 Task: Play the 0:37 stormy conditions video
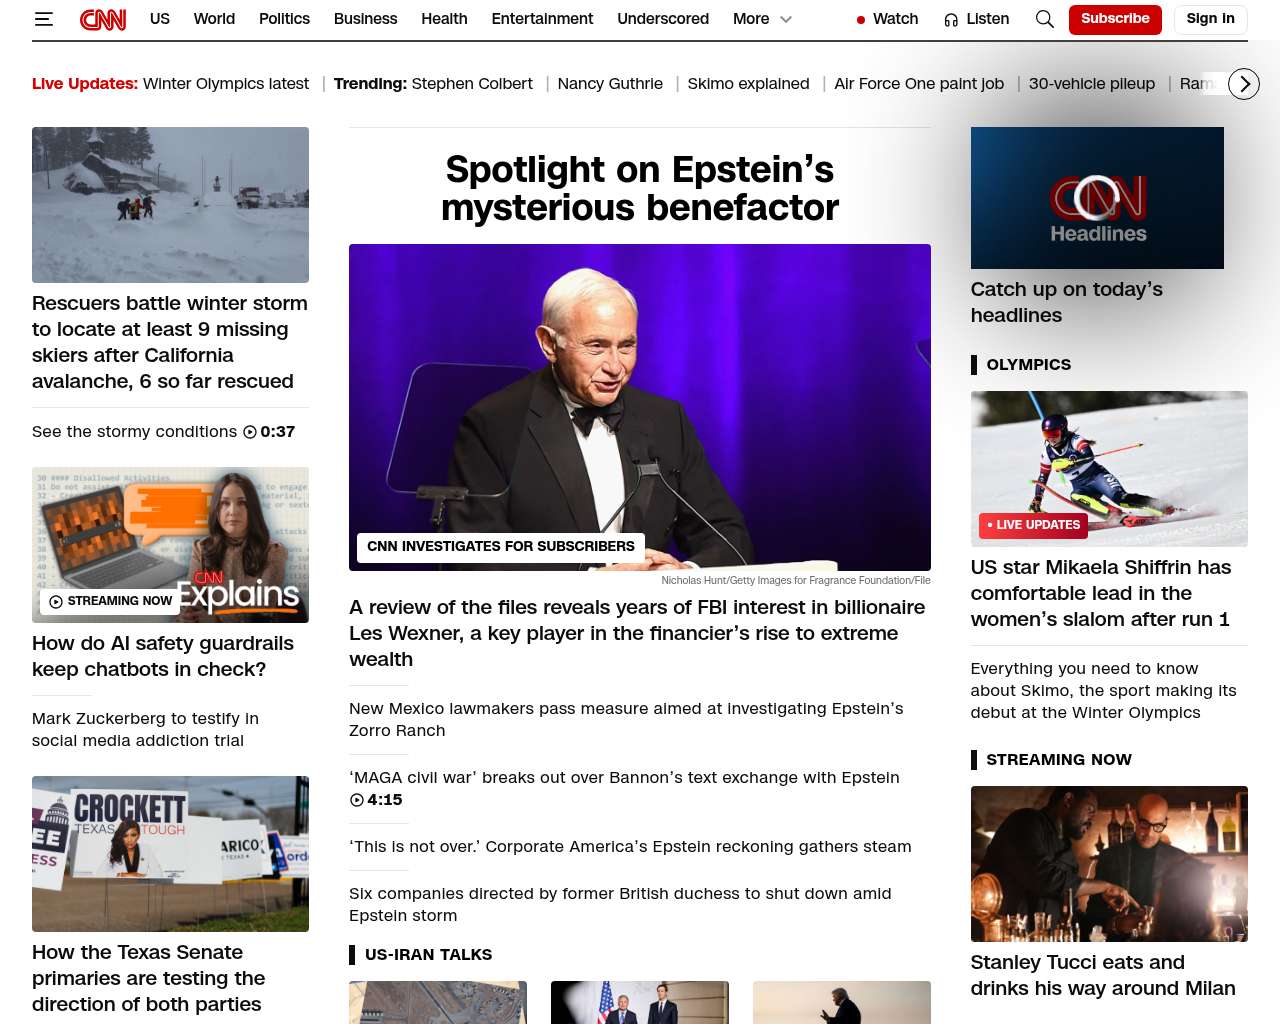click(250, 432)
